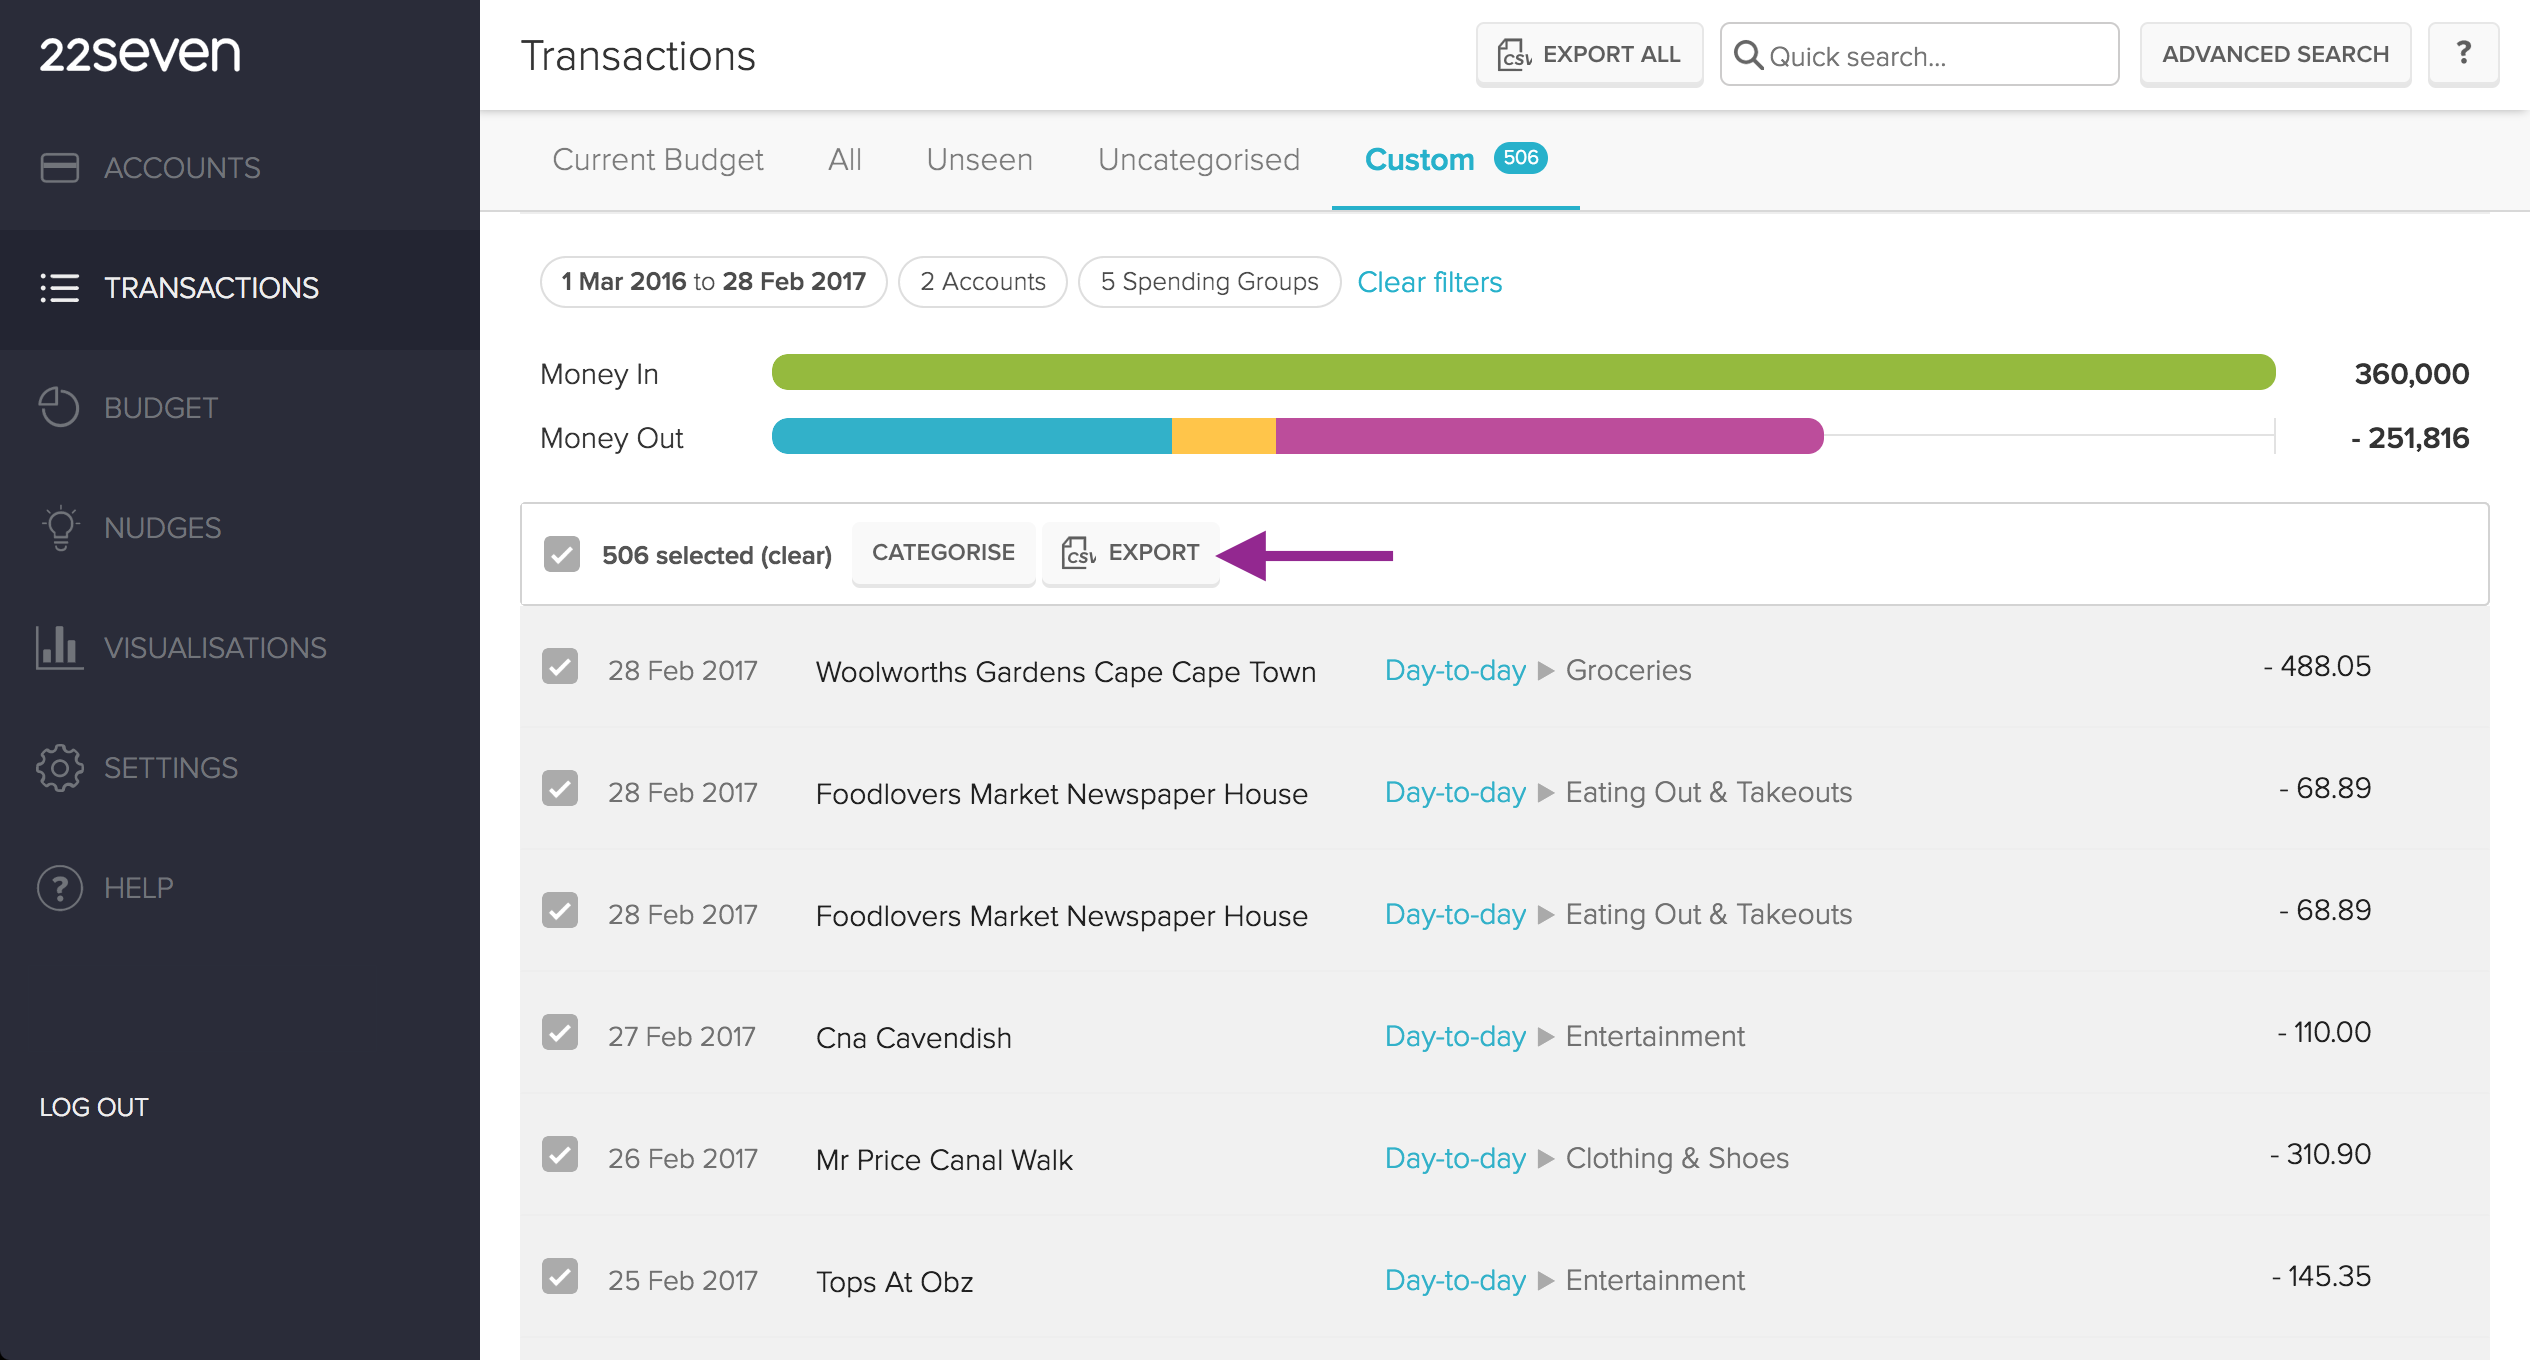Click the amount '- 488.05'
This screenshot has width=2530, height=1360.
tap(2317, 666)
